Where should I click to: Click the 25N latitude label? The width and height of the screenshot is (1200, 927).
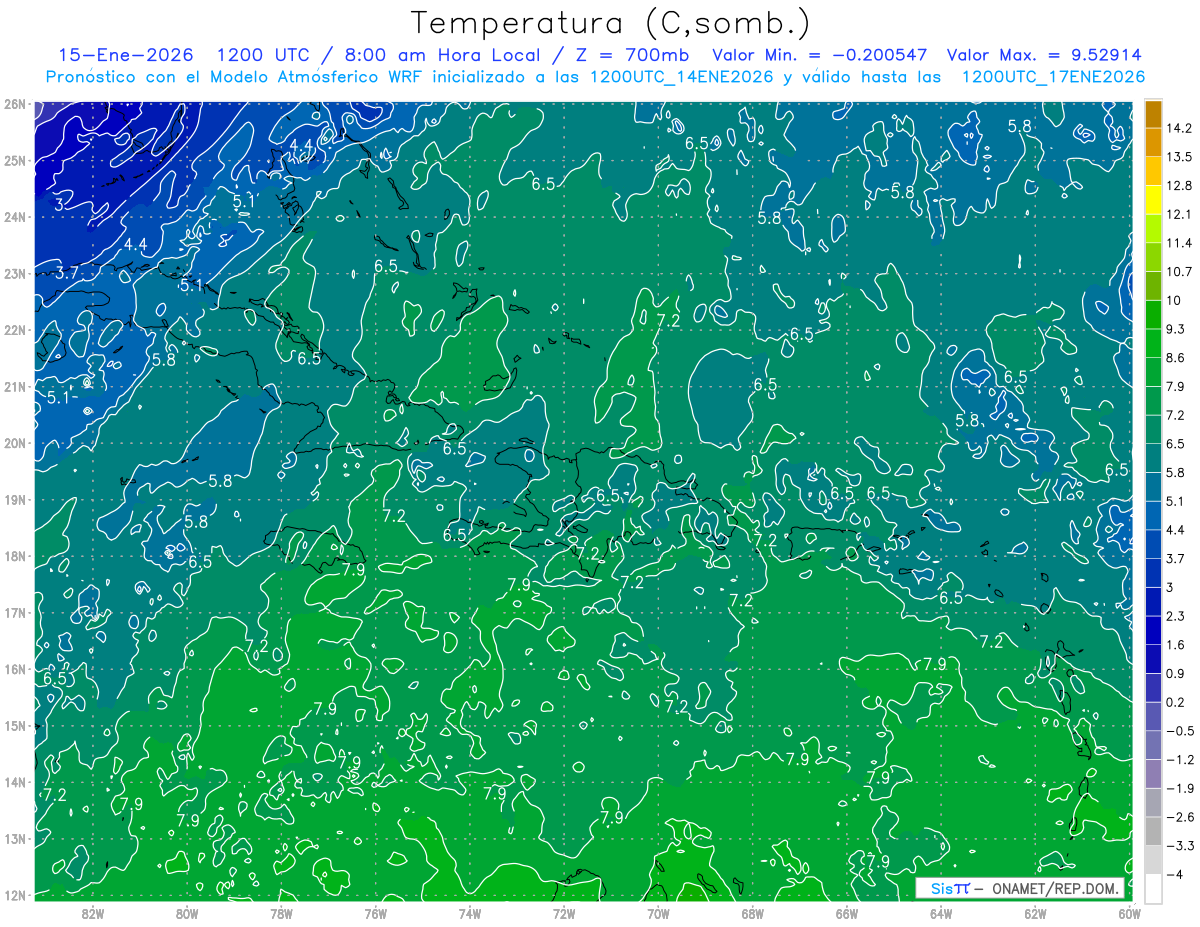tap(15, 160)
